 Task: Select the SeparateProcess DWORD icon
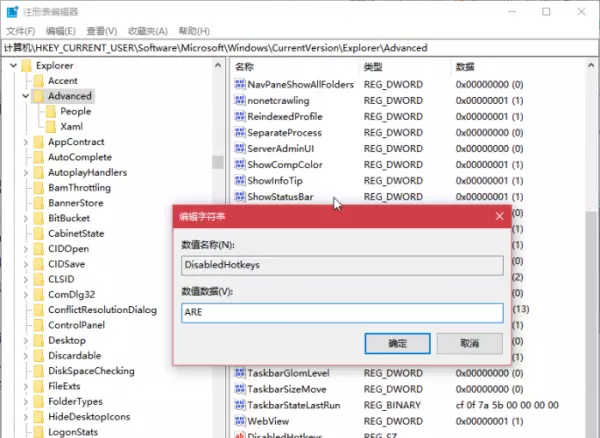click(x=240, y=132)
